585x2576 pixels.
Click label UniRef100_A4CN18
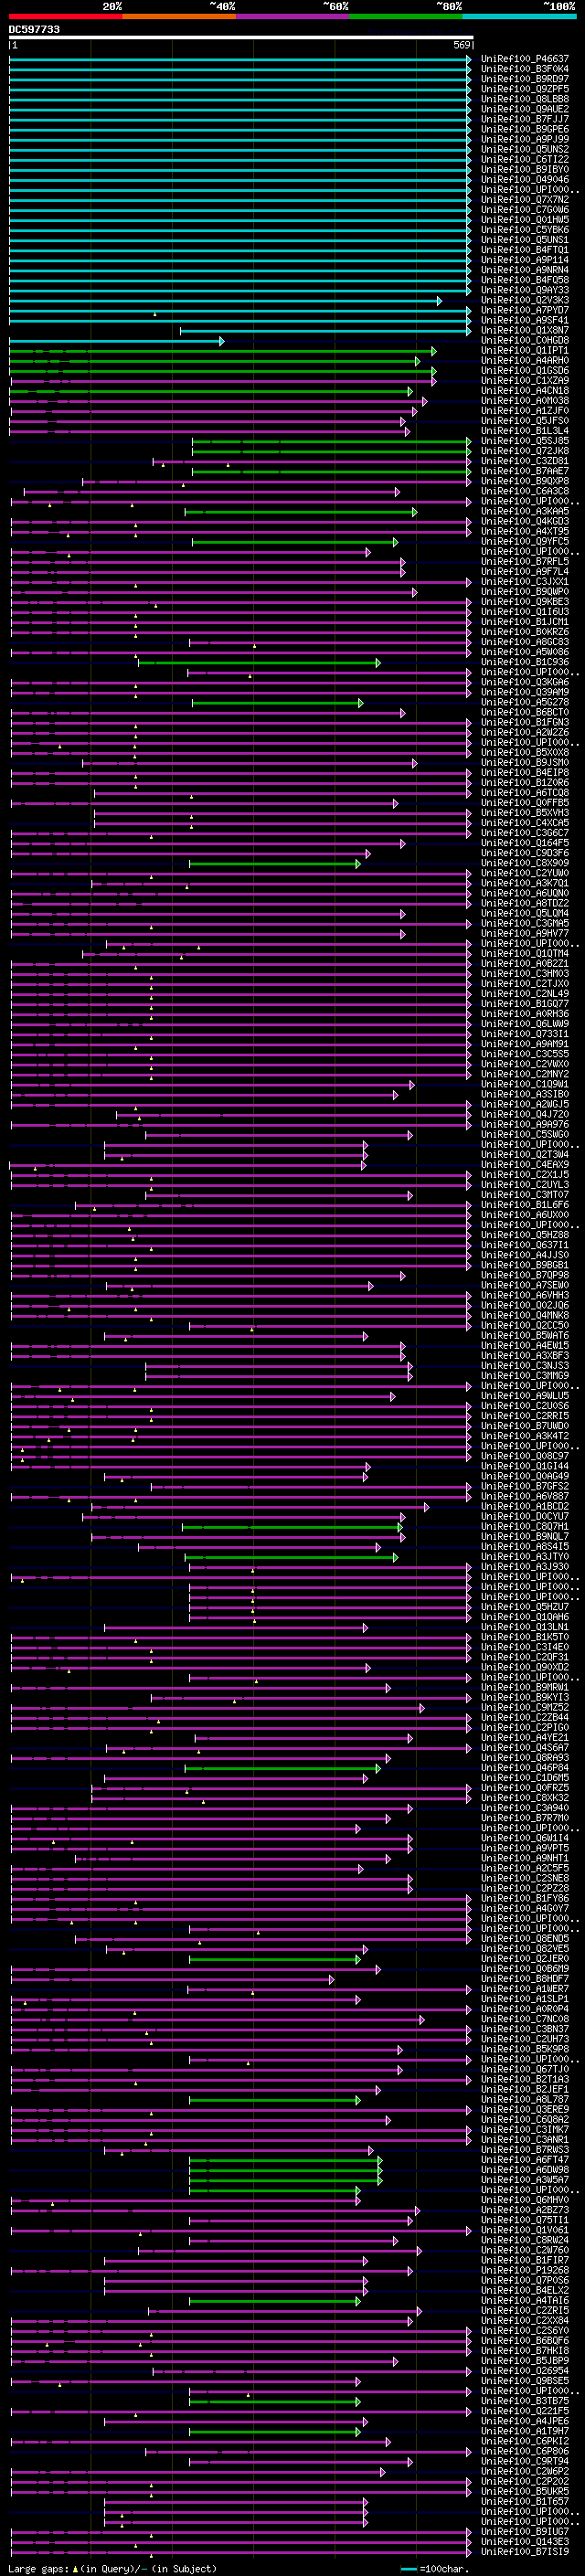pyautogui.click(x=525, y=391)
